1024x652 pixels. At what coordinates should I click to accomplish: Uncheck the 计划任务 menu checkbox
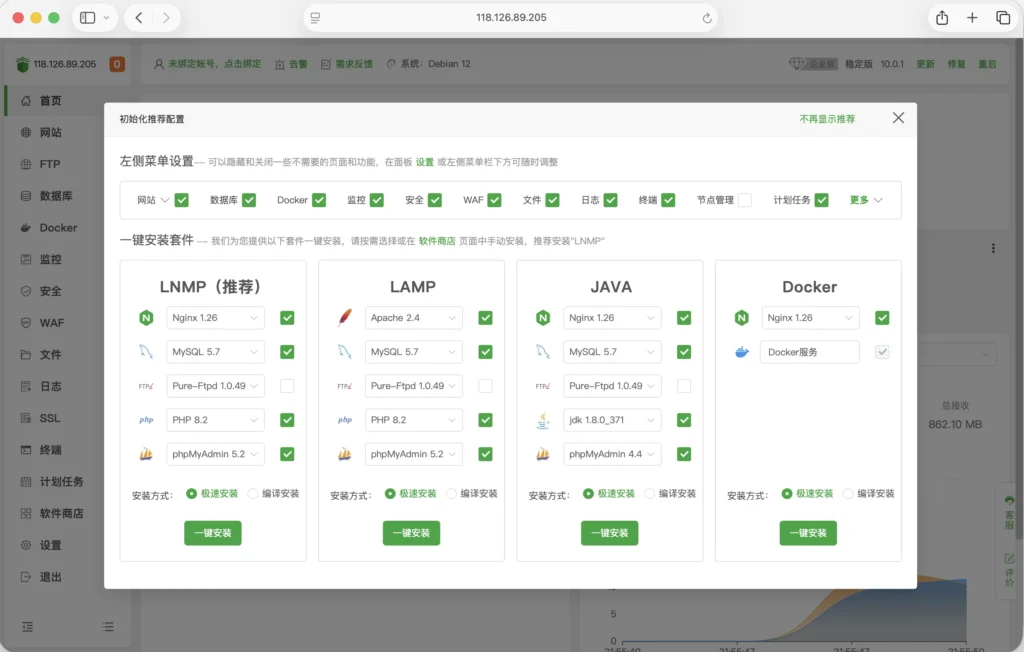coord(822,200)
